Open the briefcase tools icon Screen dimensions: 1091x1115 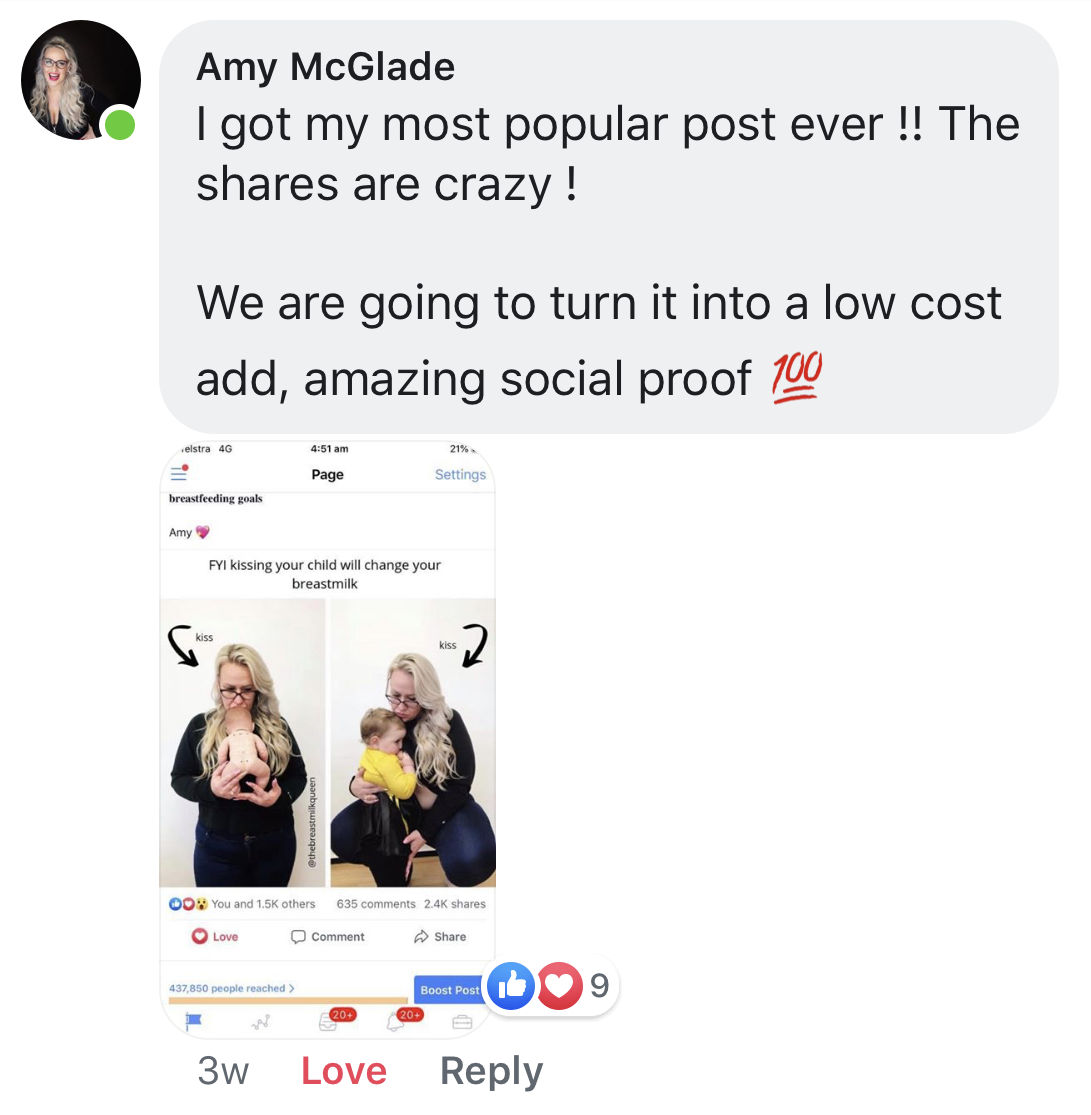pyautogui.click(x=462, y=1023)
